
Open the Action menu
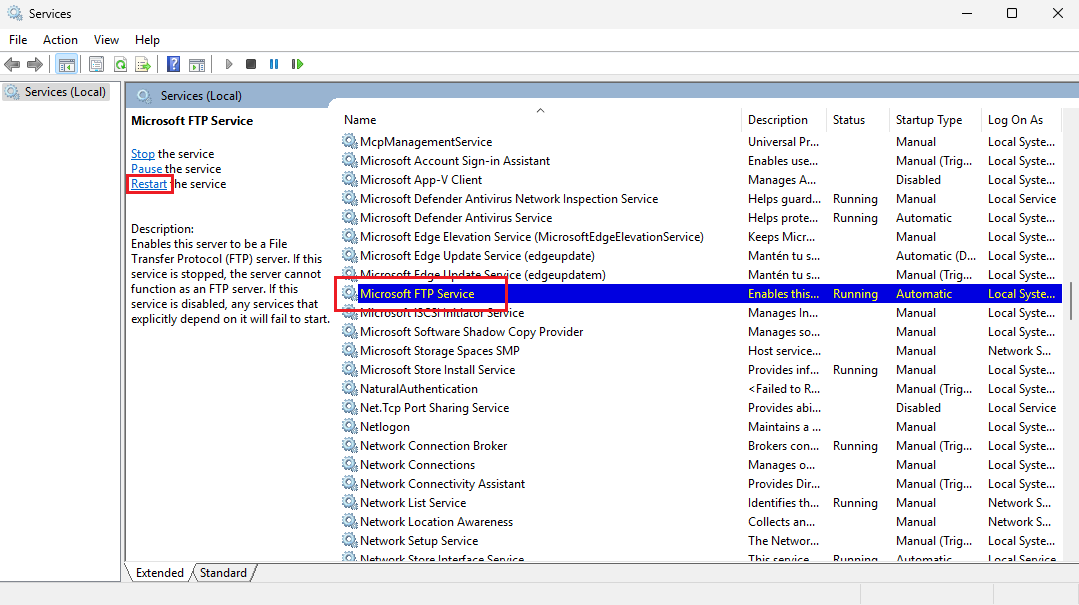click(x=61, y=40)
